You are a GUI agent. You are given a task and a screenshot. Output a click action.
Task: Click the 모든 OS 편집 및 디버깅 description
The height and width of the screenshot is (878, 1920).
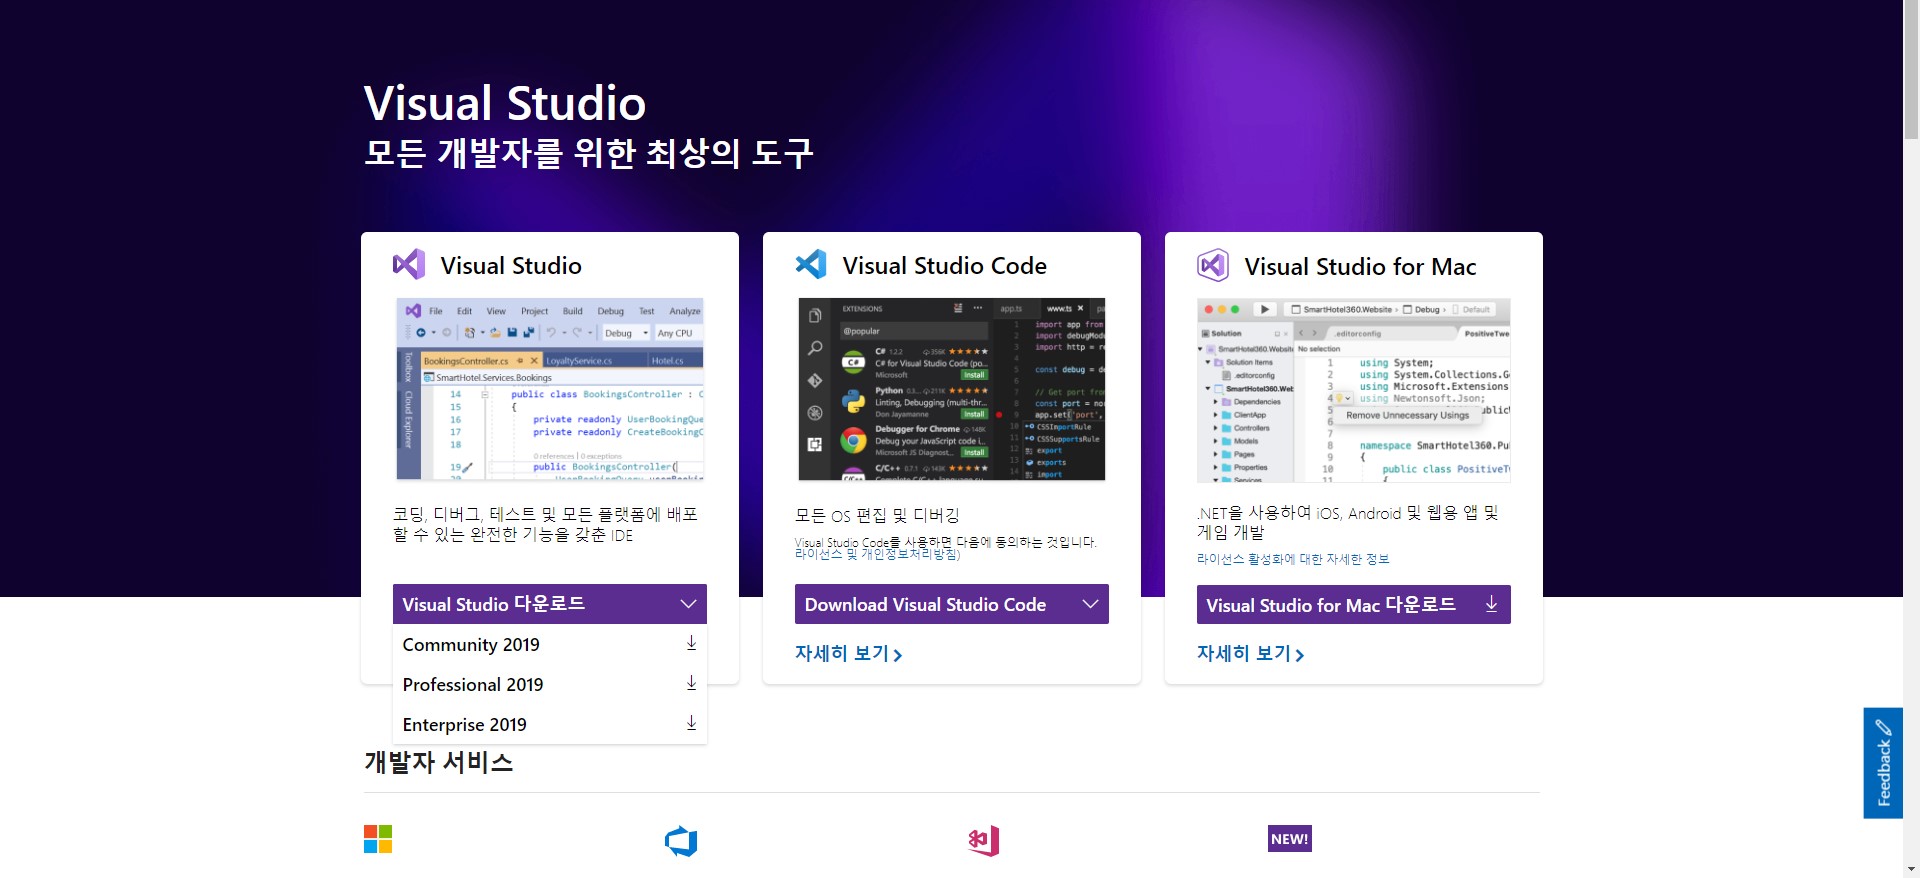(877, 515)
